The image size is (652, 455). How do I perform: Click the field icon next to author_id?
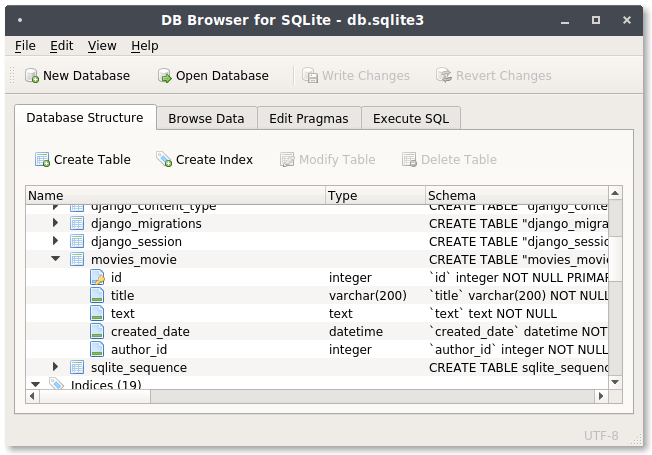pyautogui.click(x=97, y=349)
